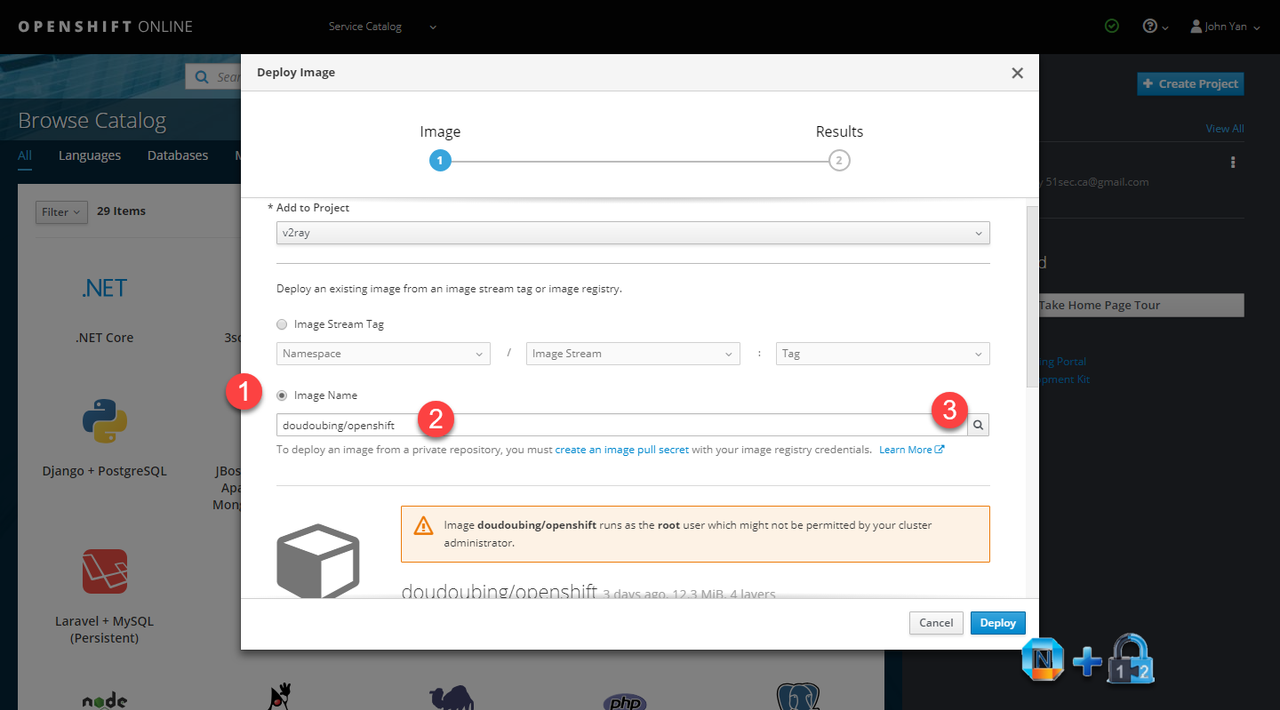Open the Service Catalog dropdown

point(383,27)
